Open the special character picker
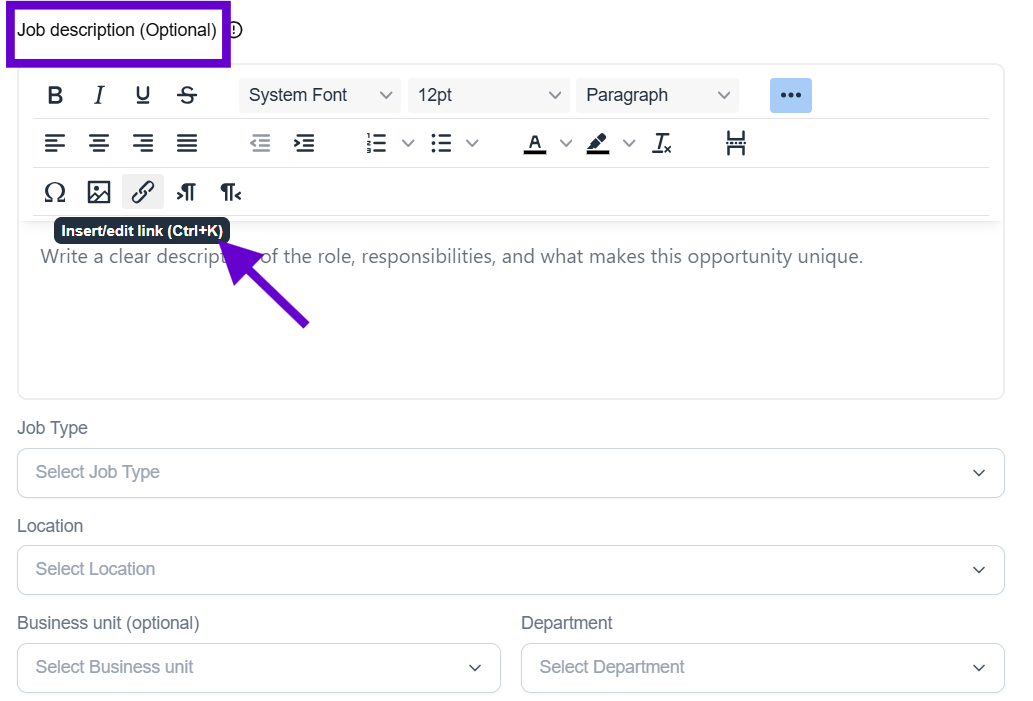 55,192
